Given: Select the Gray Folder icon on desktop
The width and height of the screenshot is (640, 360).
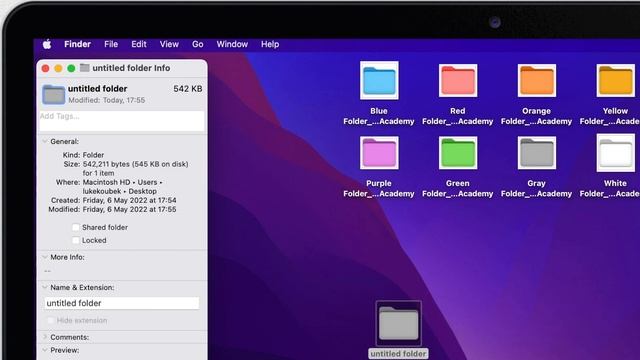Looking at the screenshot, I should [x=537, y=153].
